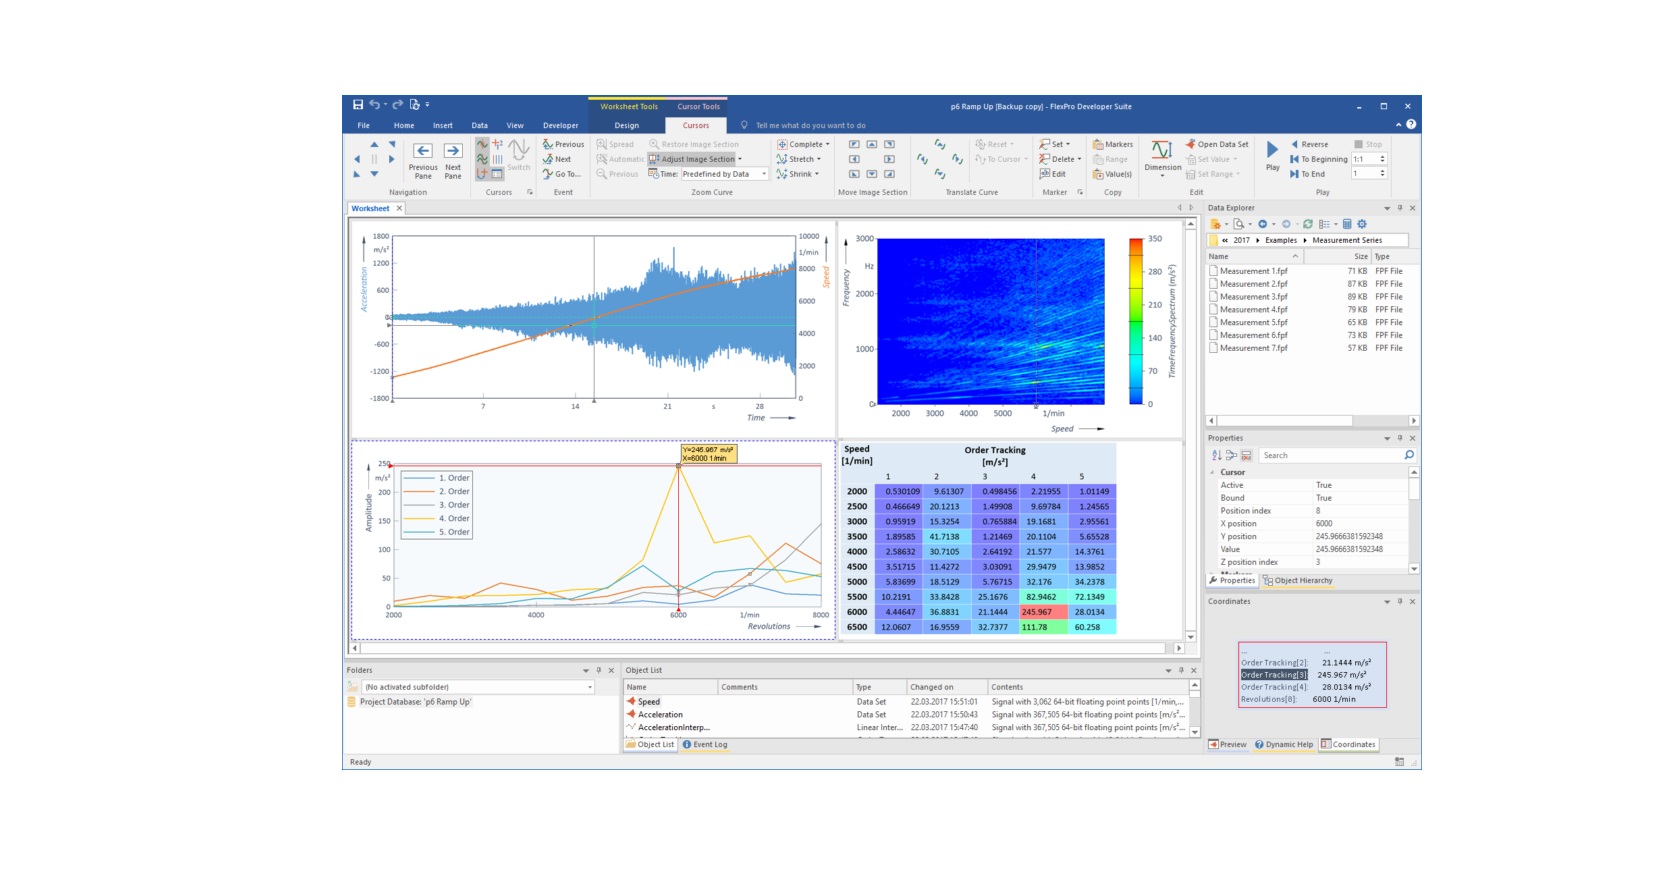1680x885 pixels.
Task: Click Open Data Set in Edit group
Action: tap(1217, 144)
